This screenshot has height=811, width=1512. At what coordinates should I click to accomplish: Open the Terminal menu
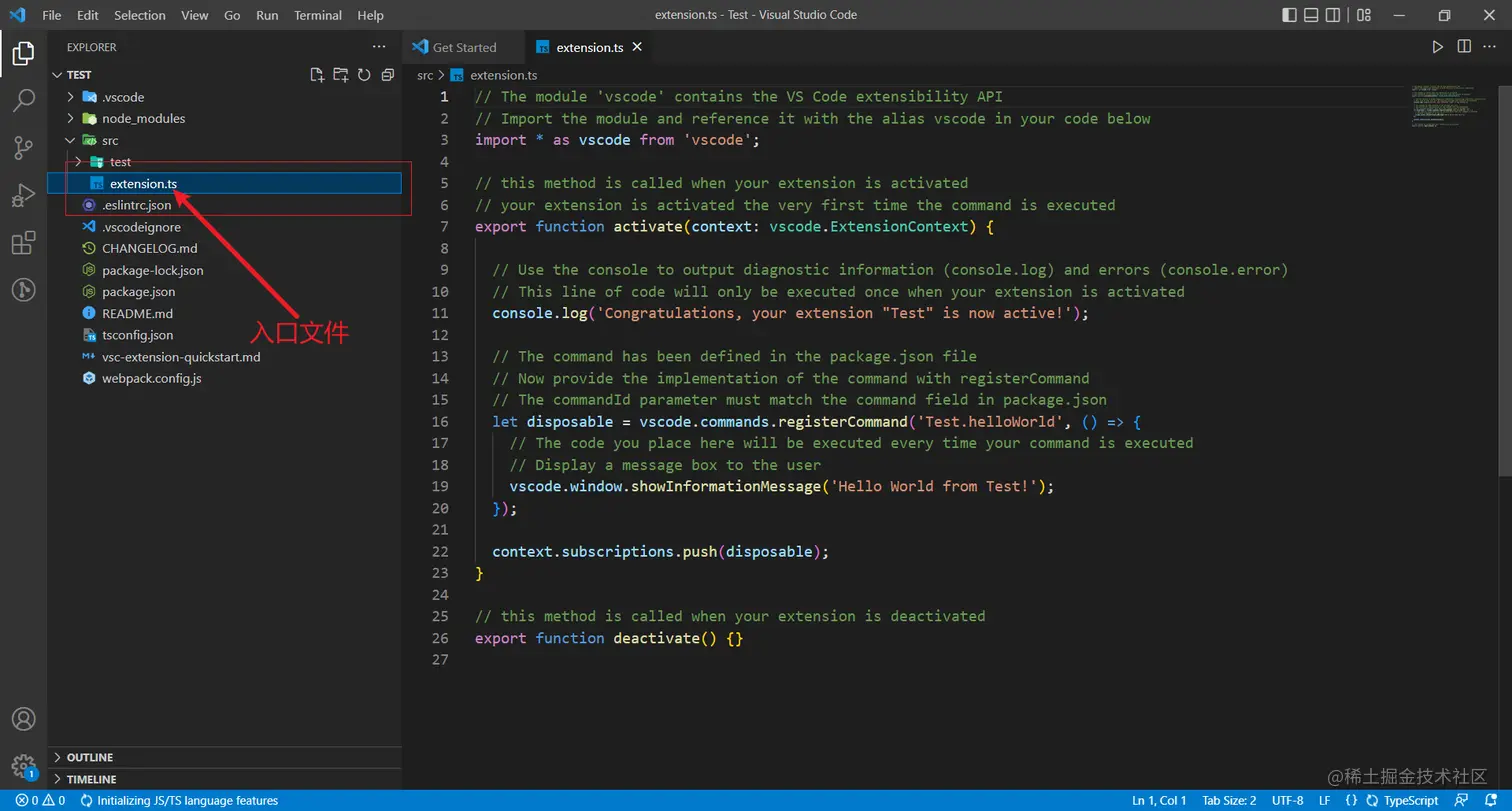pos(317,15)
